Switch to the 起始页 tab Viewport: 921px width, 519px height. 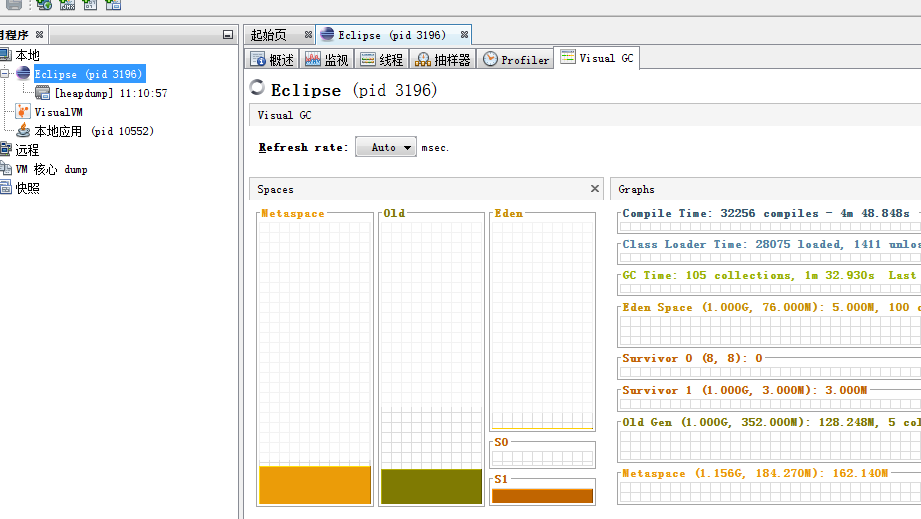pos(268,35)
